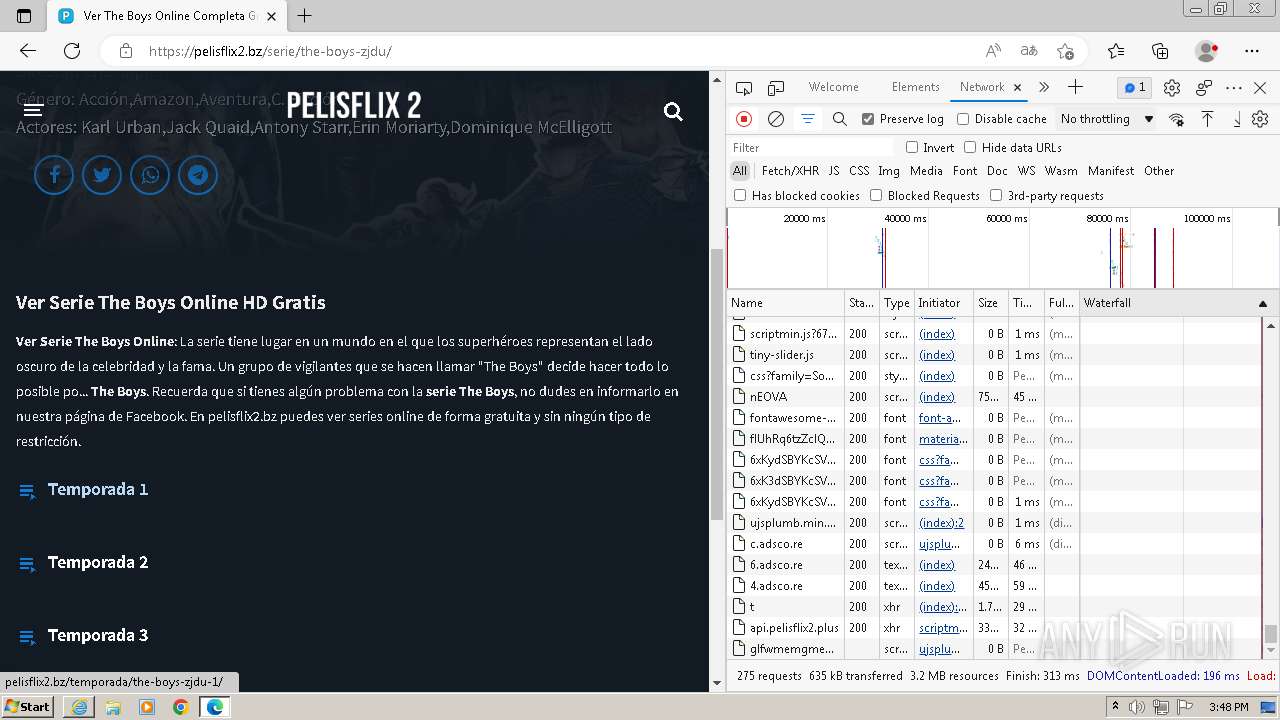Import a HAR file with the upload arrow
Viewport: 1280px width, 720px height.
point(1207,119)
